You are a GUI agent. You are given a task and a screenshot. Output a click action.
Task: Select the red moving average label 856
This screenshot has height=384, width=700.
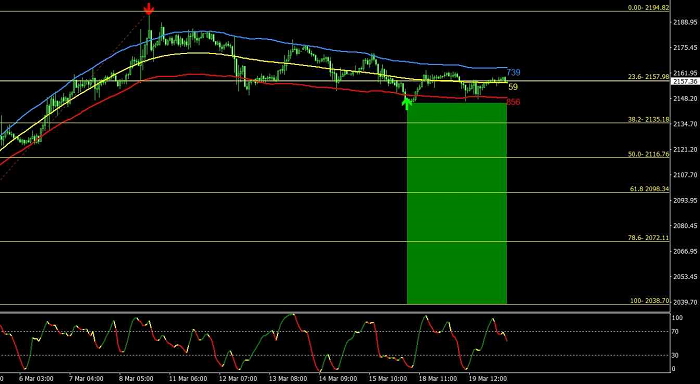pyautogui.click(x=513, y=102)
